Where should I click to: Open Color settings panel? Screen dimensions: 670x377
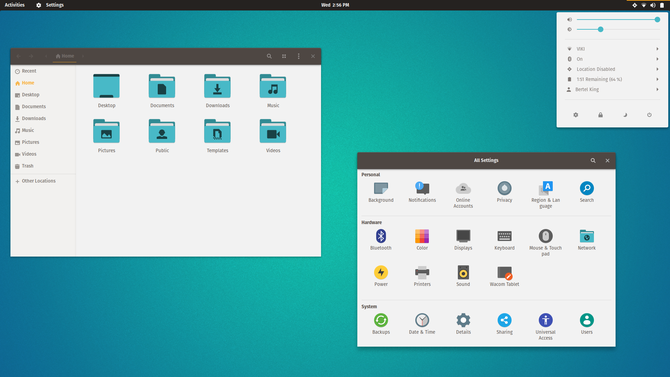pyautogui.click(x=422, y=240)
